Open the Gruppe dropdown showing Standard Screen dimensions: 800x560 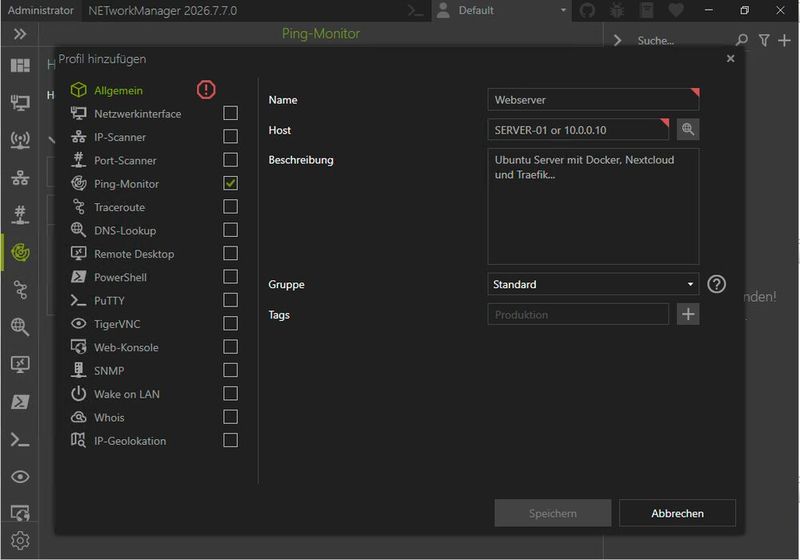pos(593,284)
